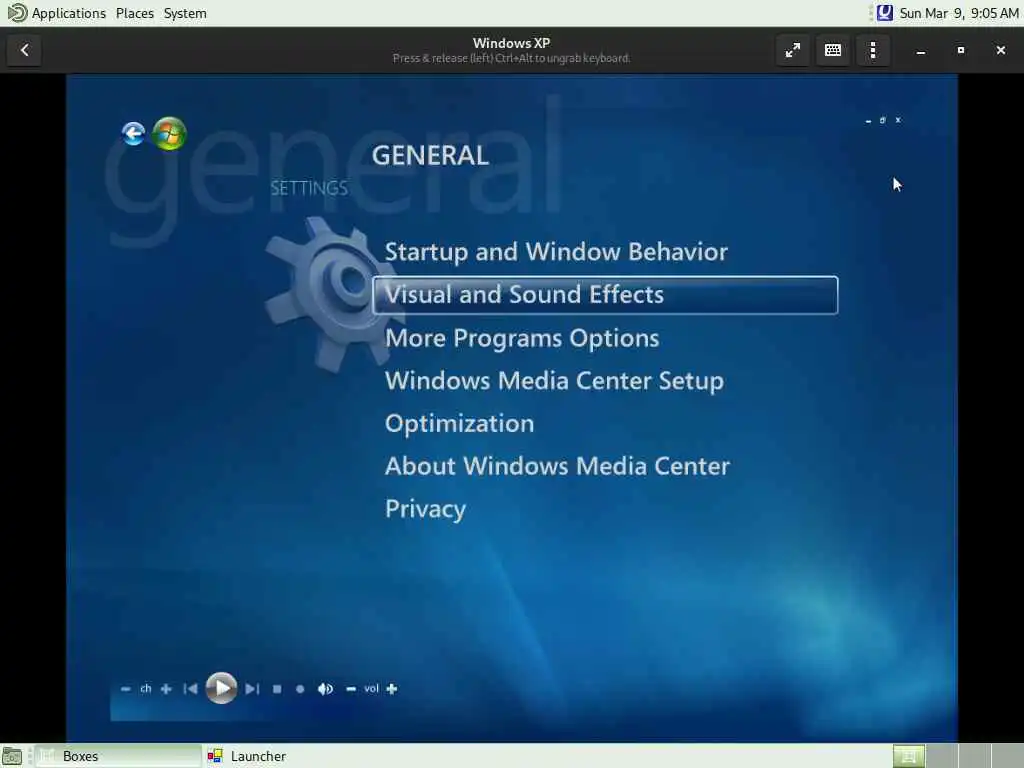Open the Privacy settings
The height and width of the screenshot is (768, 1024).
(x=425, y=509)
